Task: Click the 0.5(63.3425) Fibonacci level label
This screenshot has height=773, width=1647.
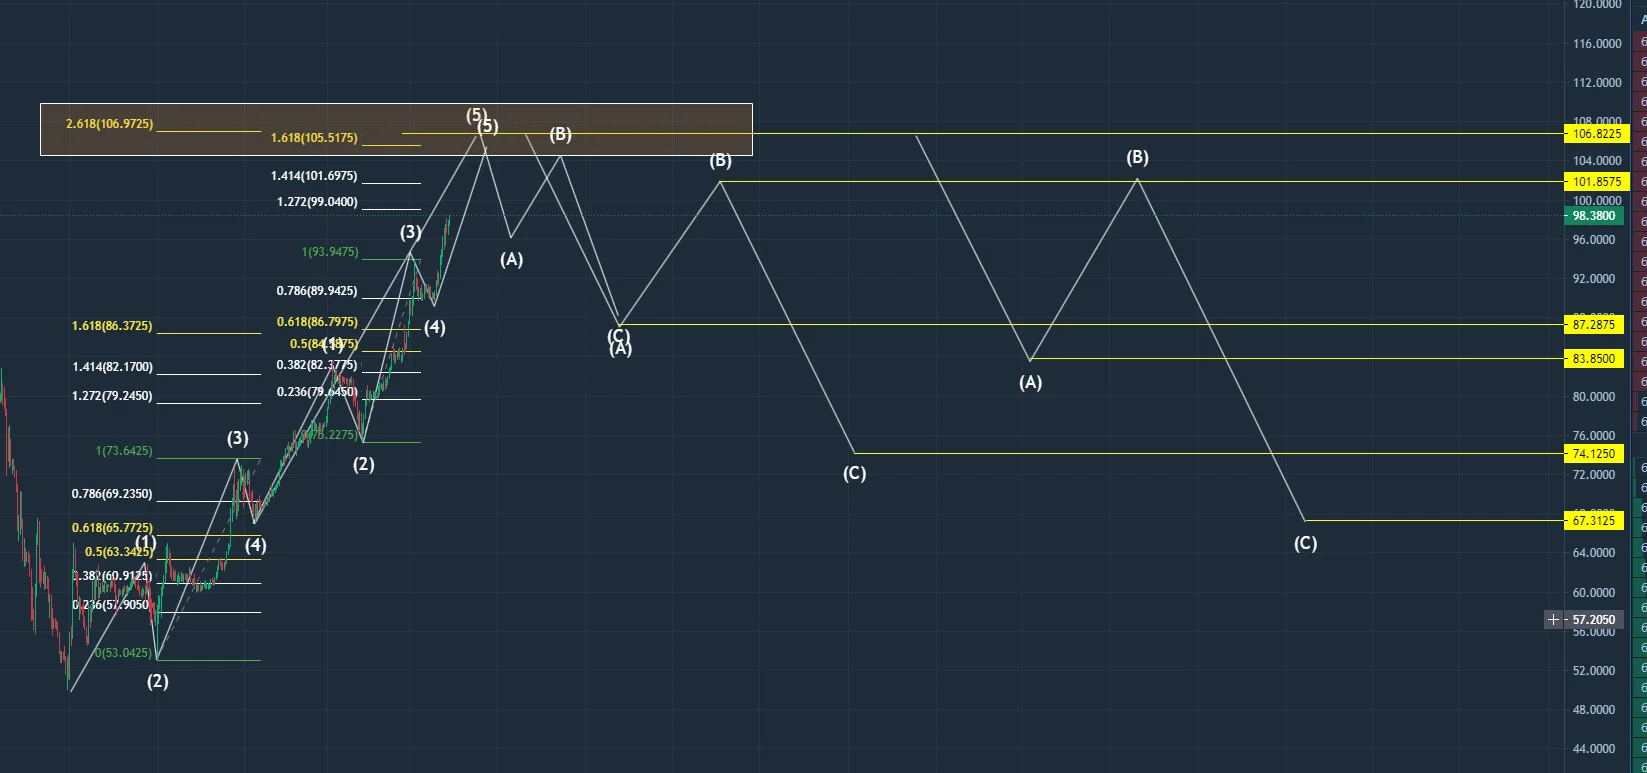Action: 119,552
